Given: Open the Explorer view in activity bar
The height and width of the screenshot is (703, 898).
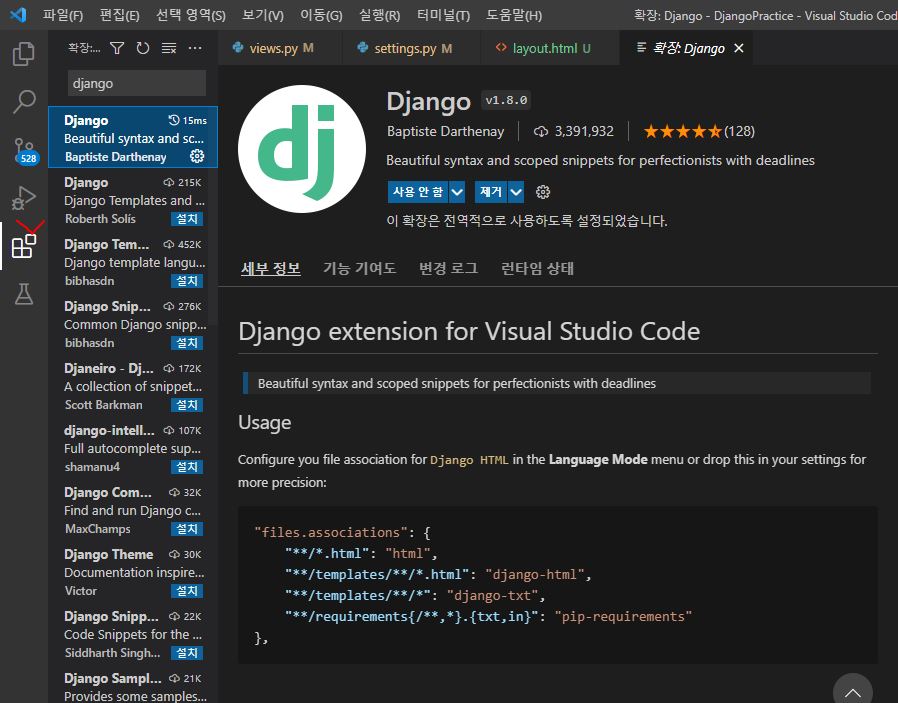Looking at the screenshot, I should pyautogui.click(x=23, y=54).
